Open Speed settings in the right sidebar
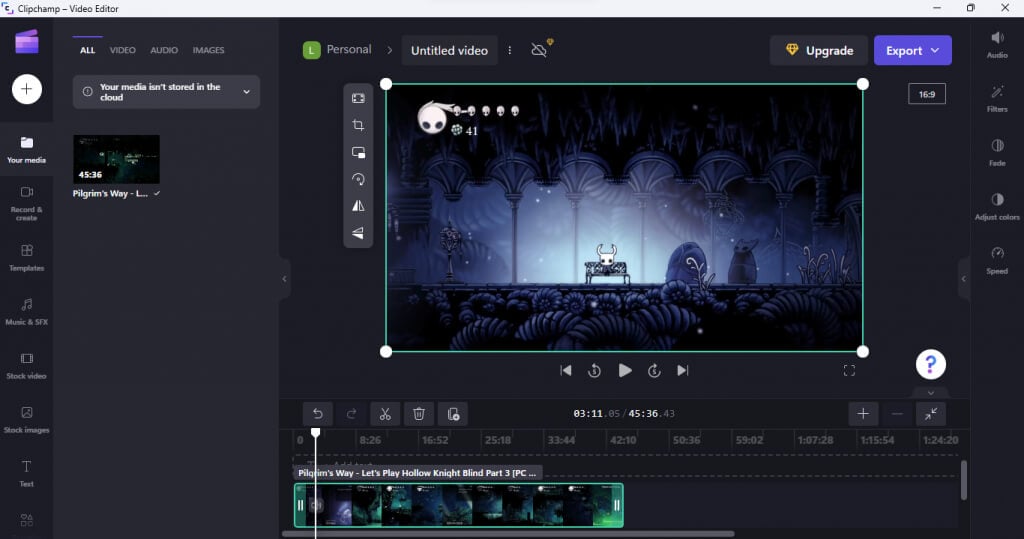The height and width of the screenshot is (539, 1024). coord(996,260)
